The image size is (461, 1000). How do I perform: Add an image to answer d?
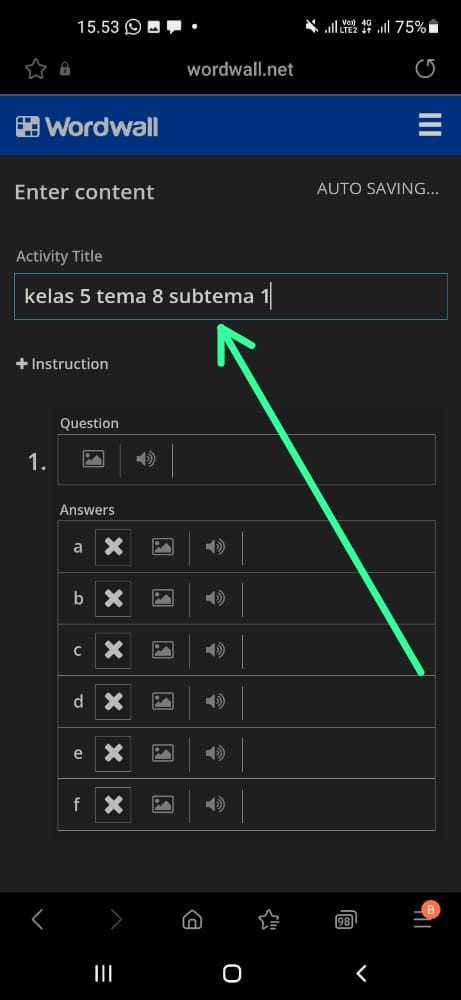coord(163,702)
